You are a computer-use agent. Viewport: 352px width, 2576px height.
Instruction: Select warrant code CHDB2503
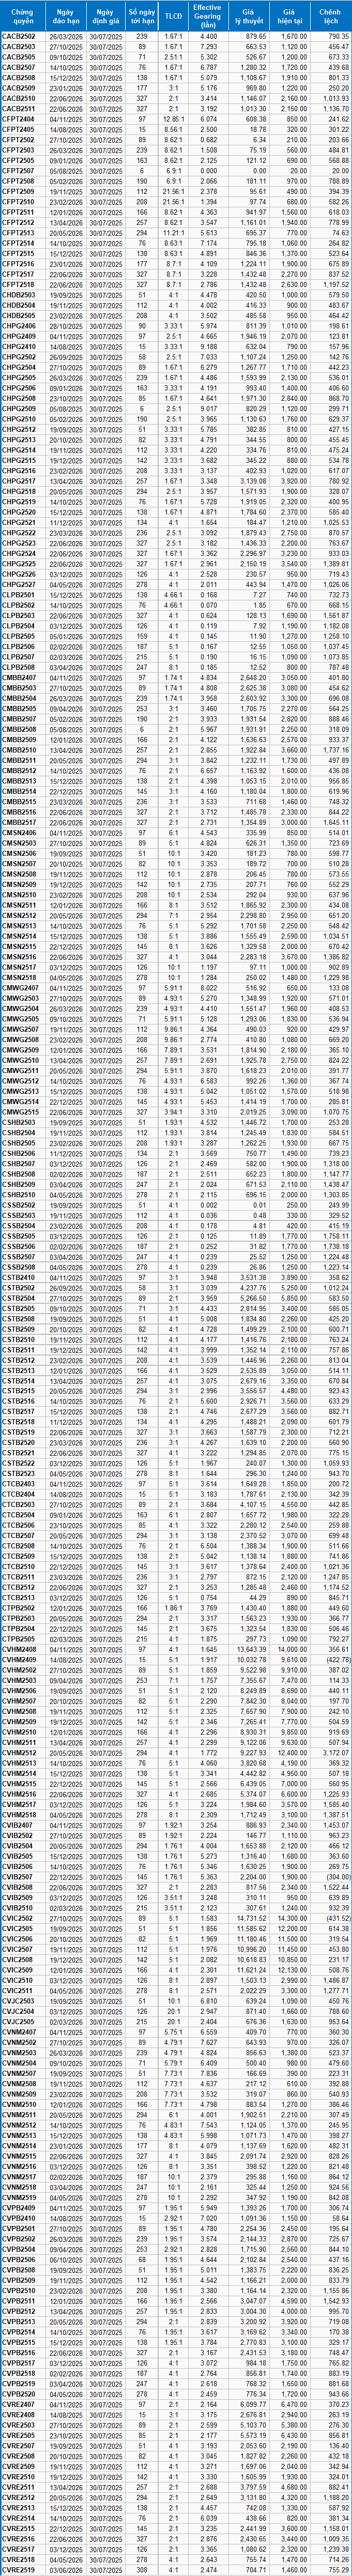click(x=18, y=294)
